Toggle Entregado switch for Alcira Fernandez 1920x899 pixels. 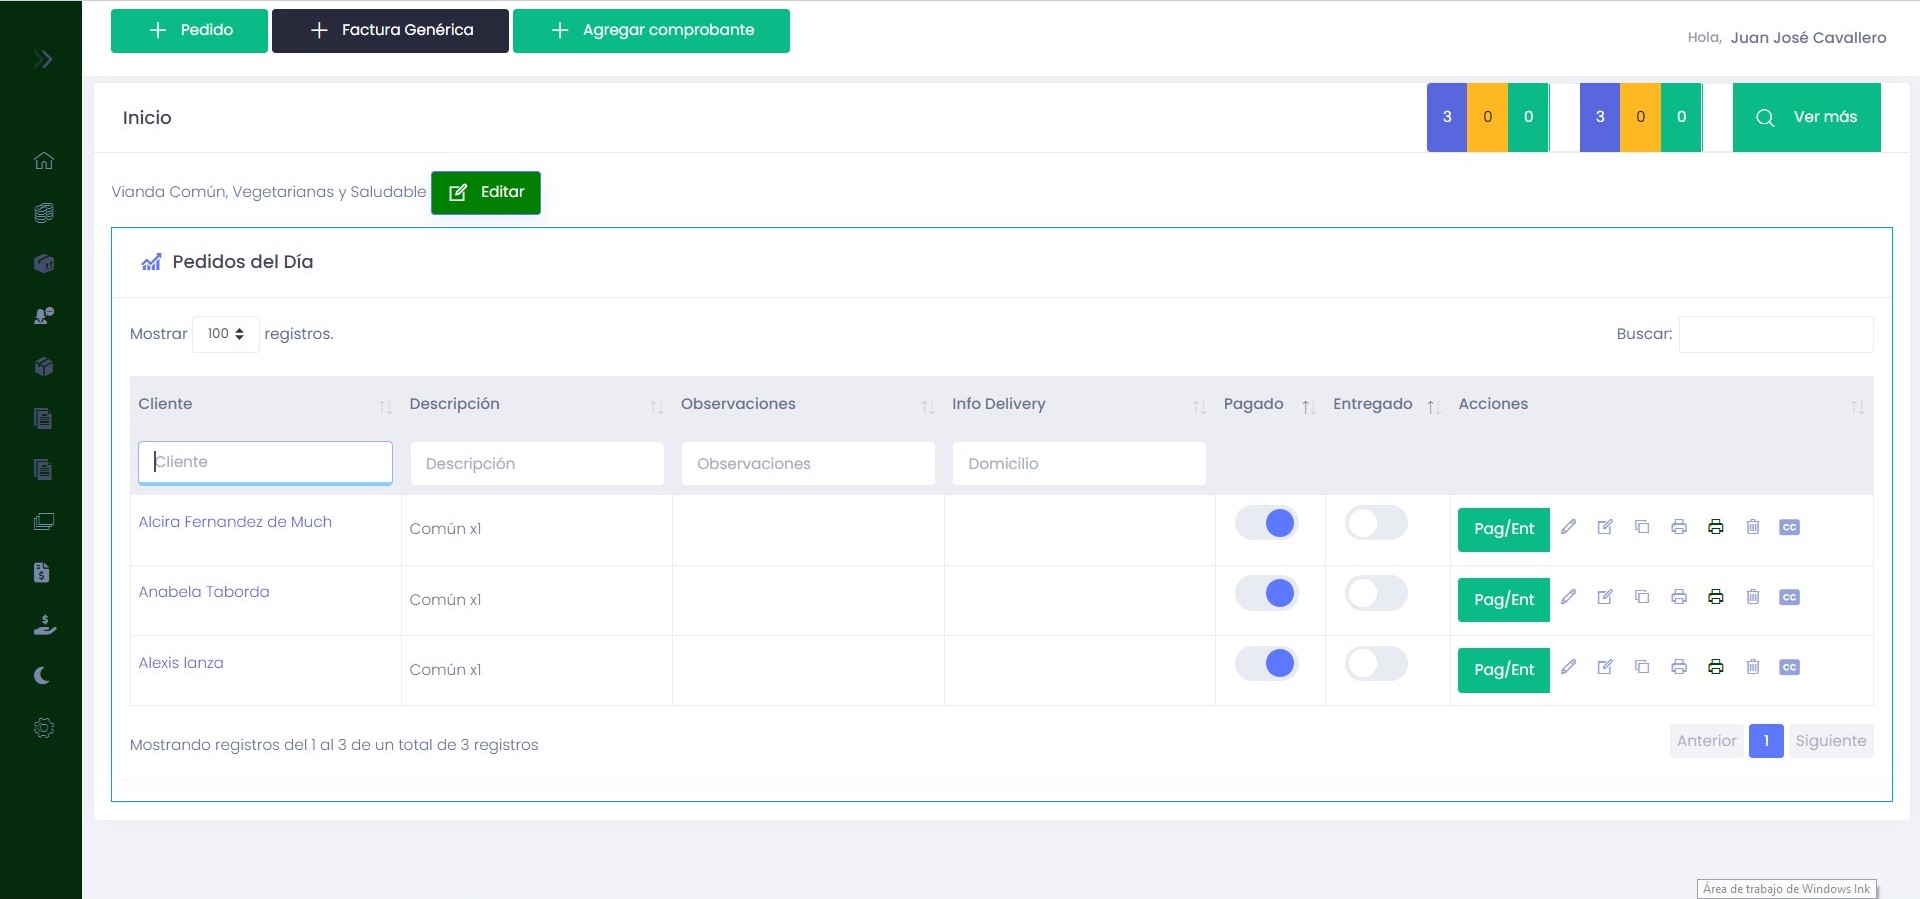click(x=1376, y=523)
